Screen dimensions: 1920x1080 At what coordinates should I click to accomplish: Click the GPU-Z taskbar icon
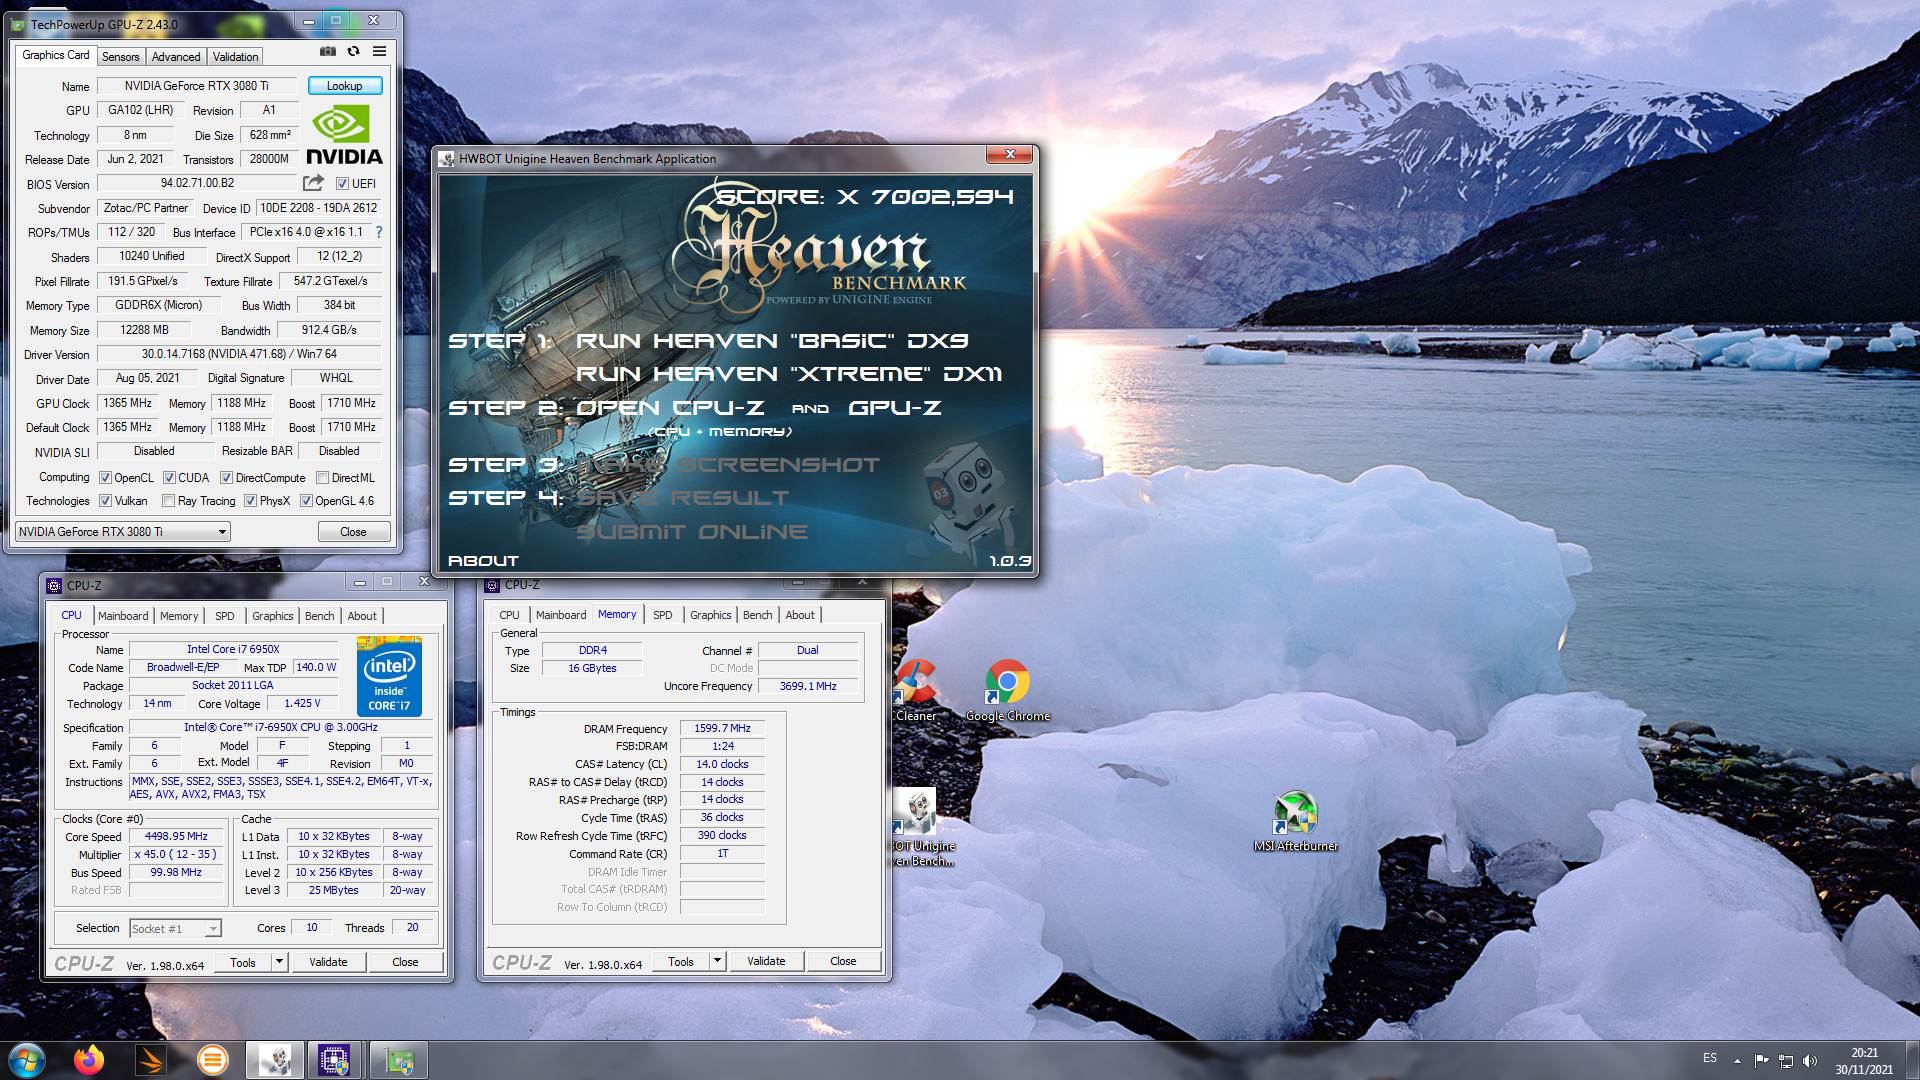[x=399, y=1060]
